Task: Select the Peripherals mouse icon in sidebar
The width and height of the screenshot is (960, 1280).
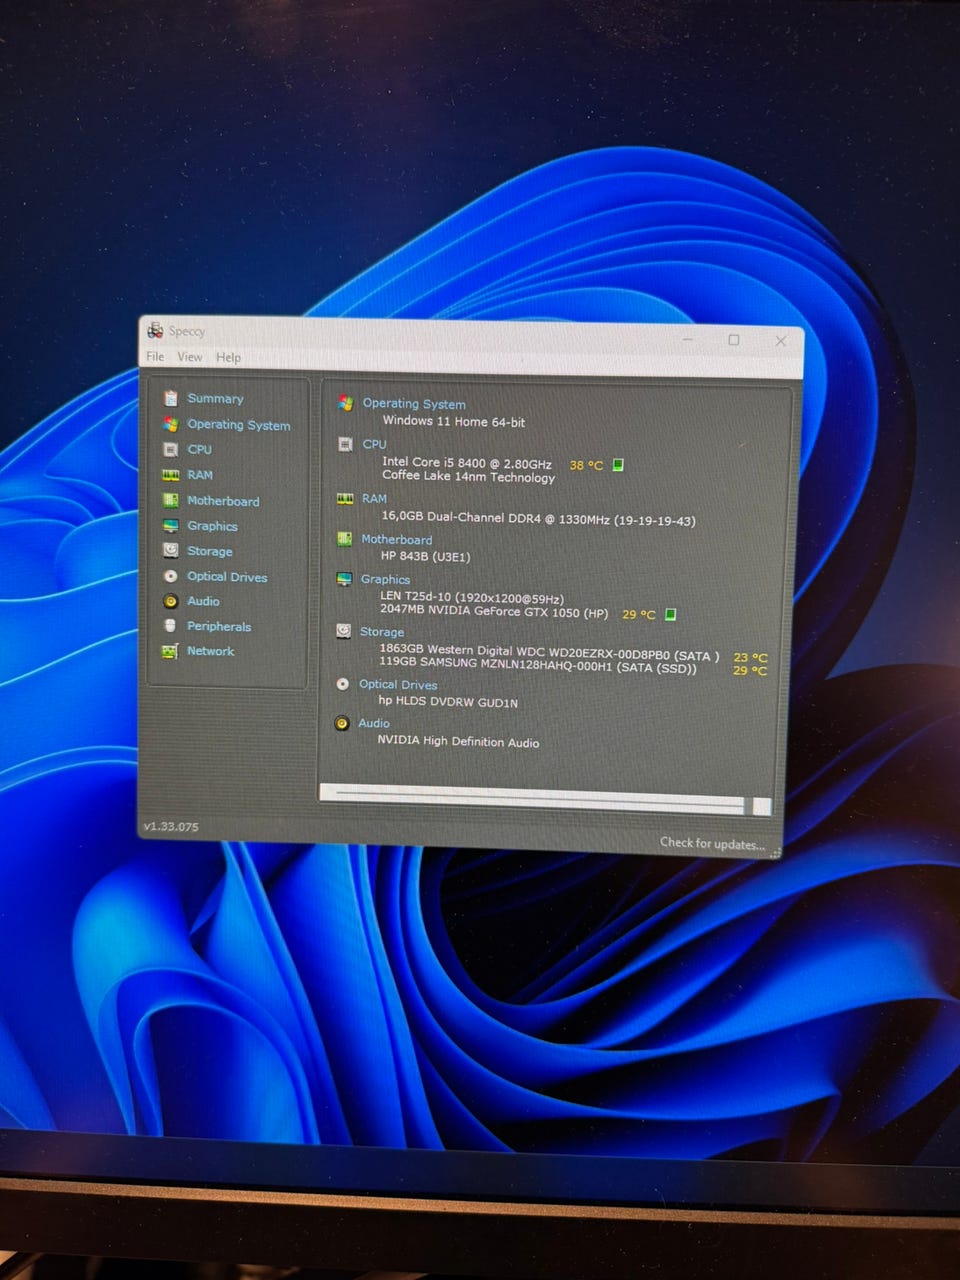Action: tap(170, 626)
